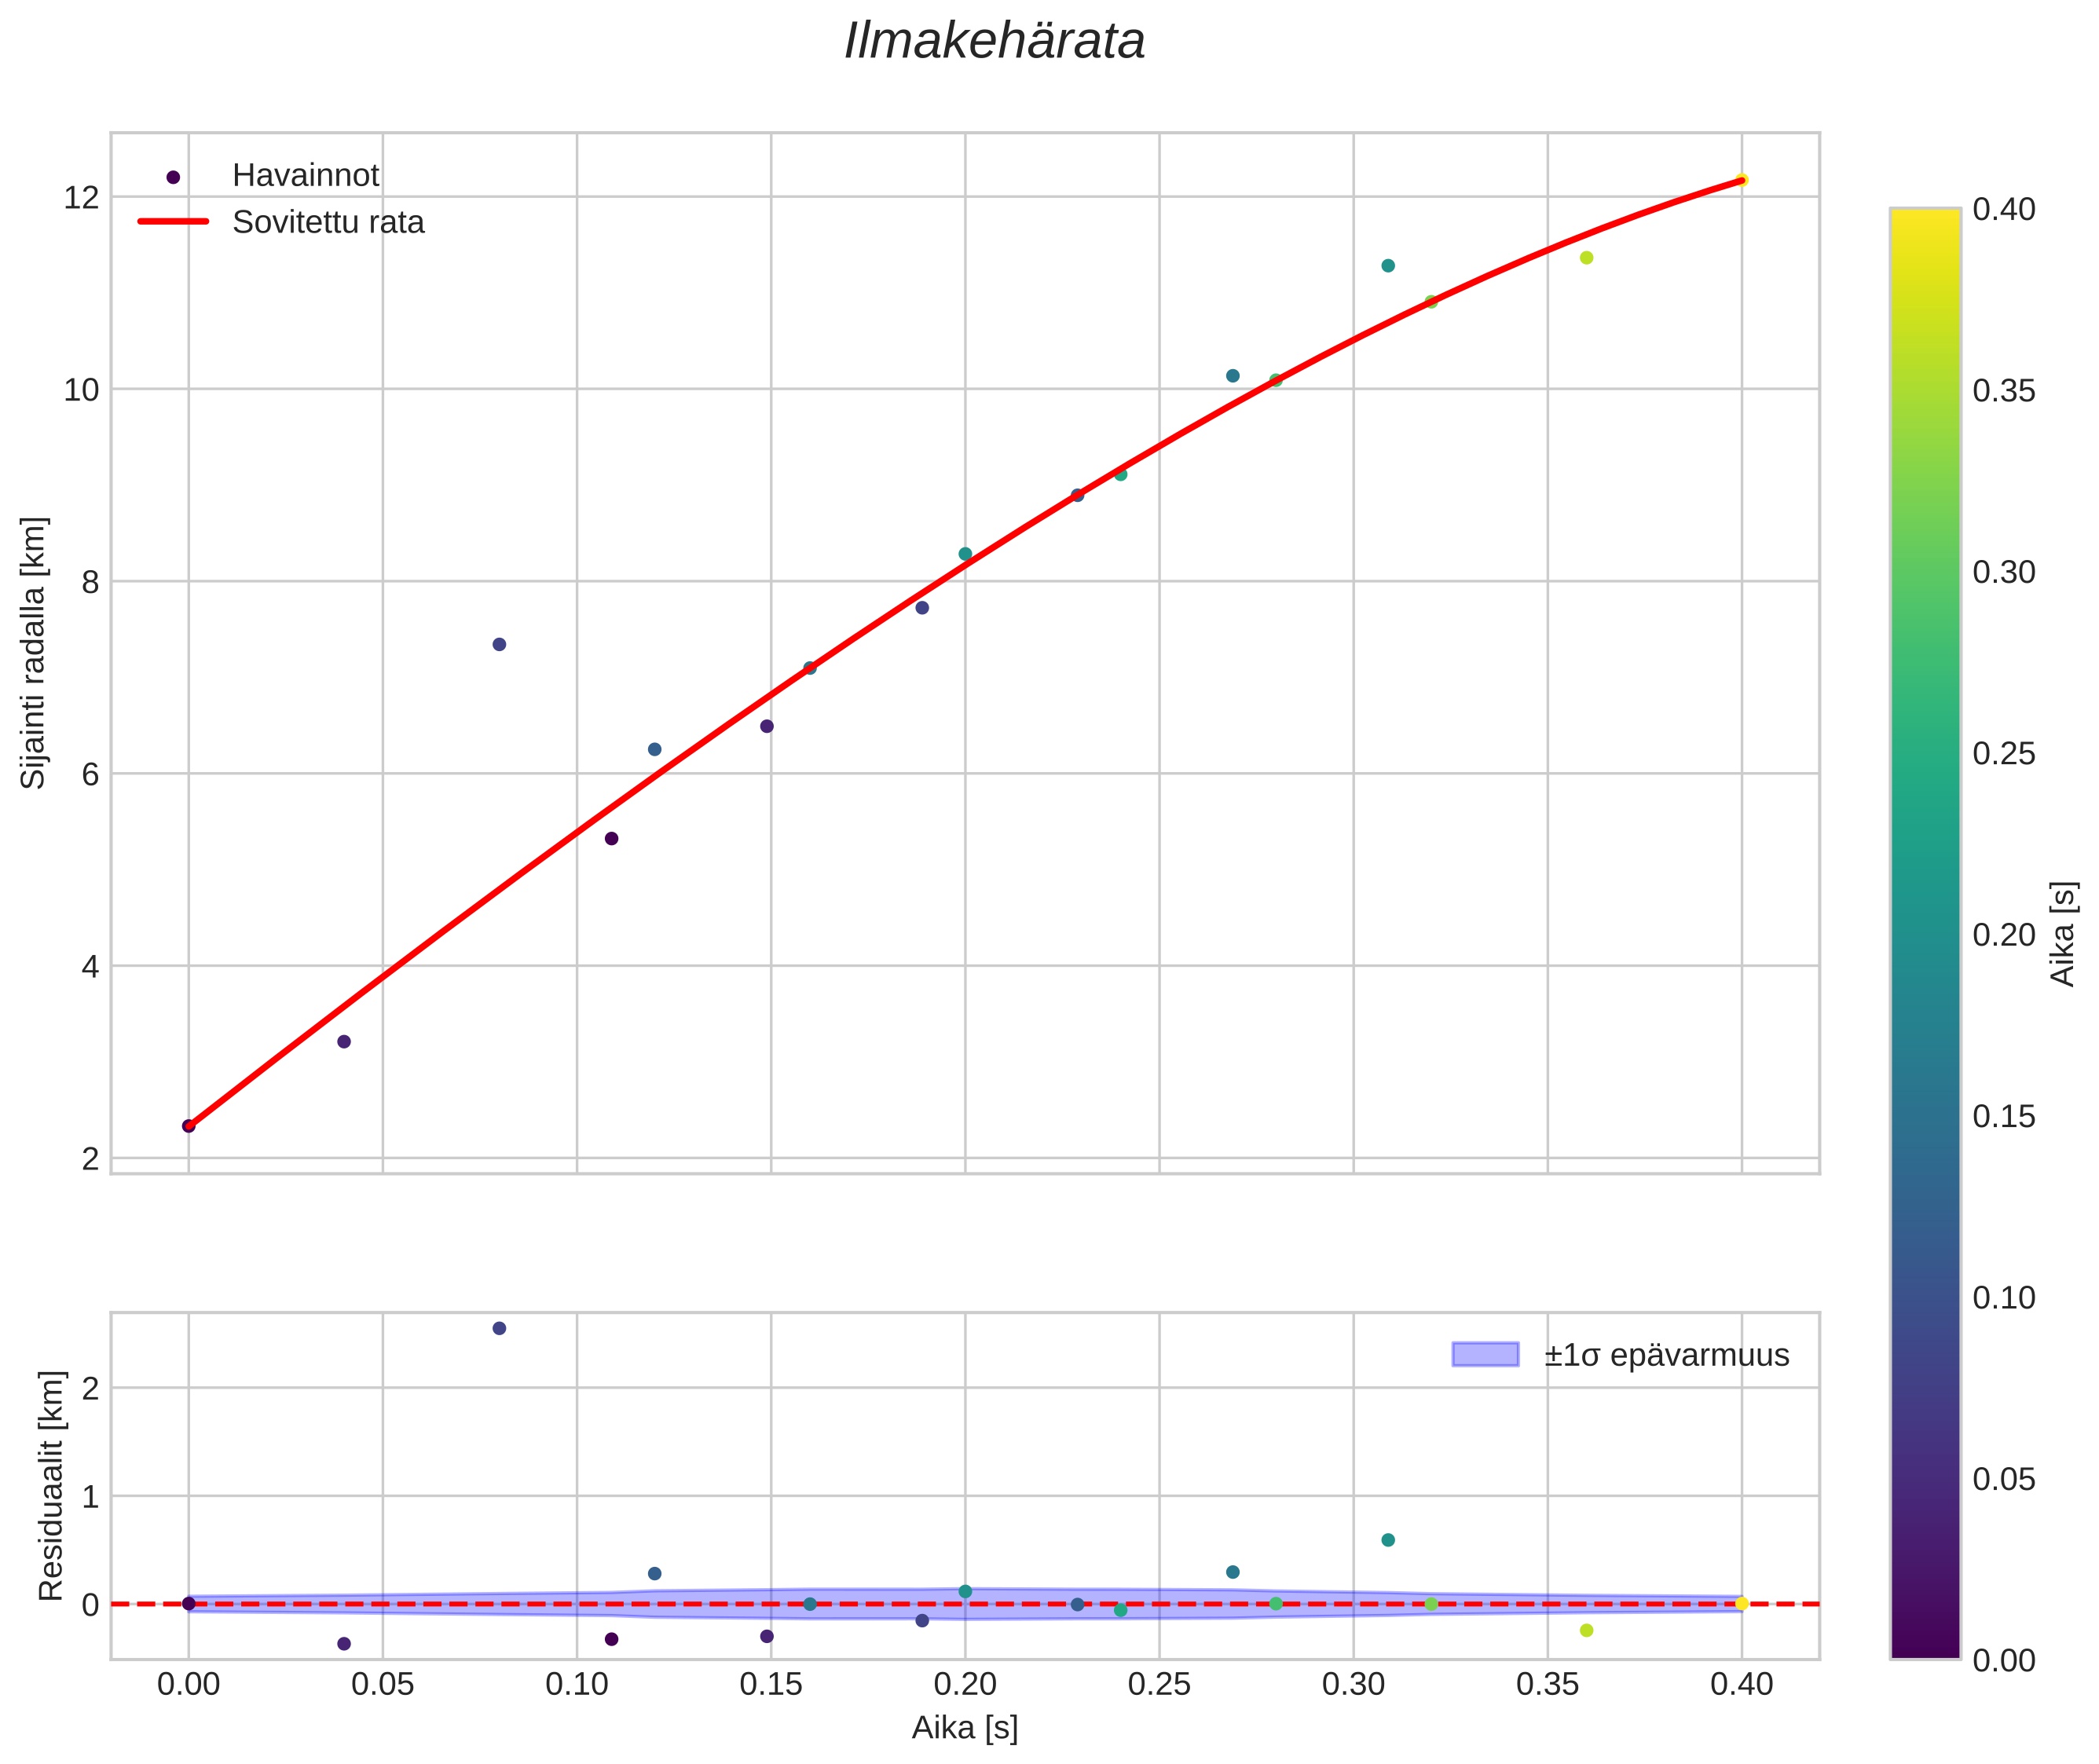Click the Aika [s] x-axis label below the chart
This screenshot has width=2099, height=1764.
coord(964,1727)
